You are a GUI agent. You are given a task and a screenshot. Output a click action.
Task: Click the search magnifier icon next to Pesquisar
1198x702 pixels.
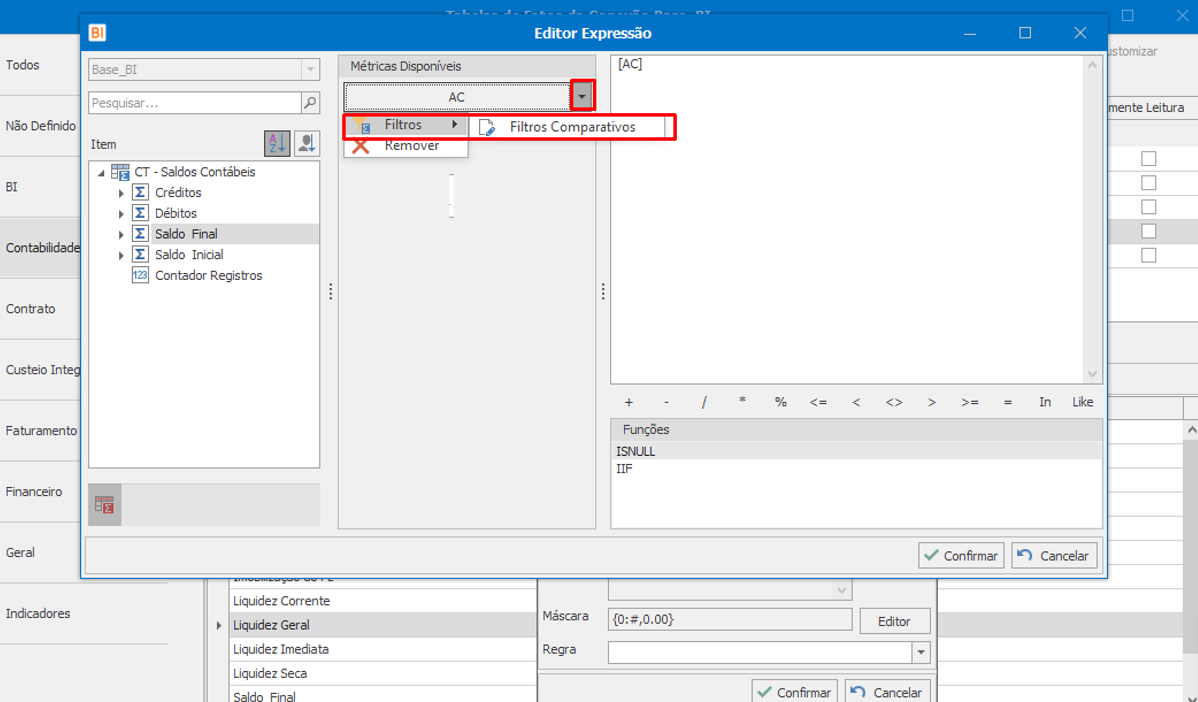click(310, 102)
